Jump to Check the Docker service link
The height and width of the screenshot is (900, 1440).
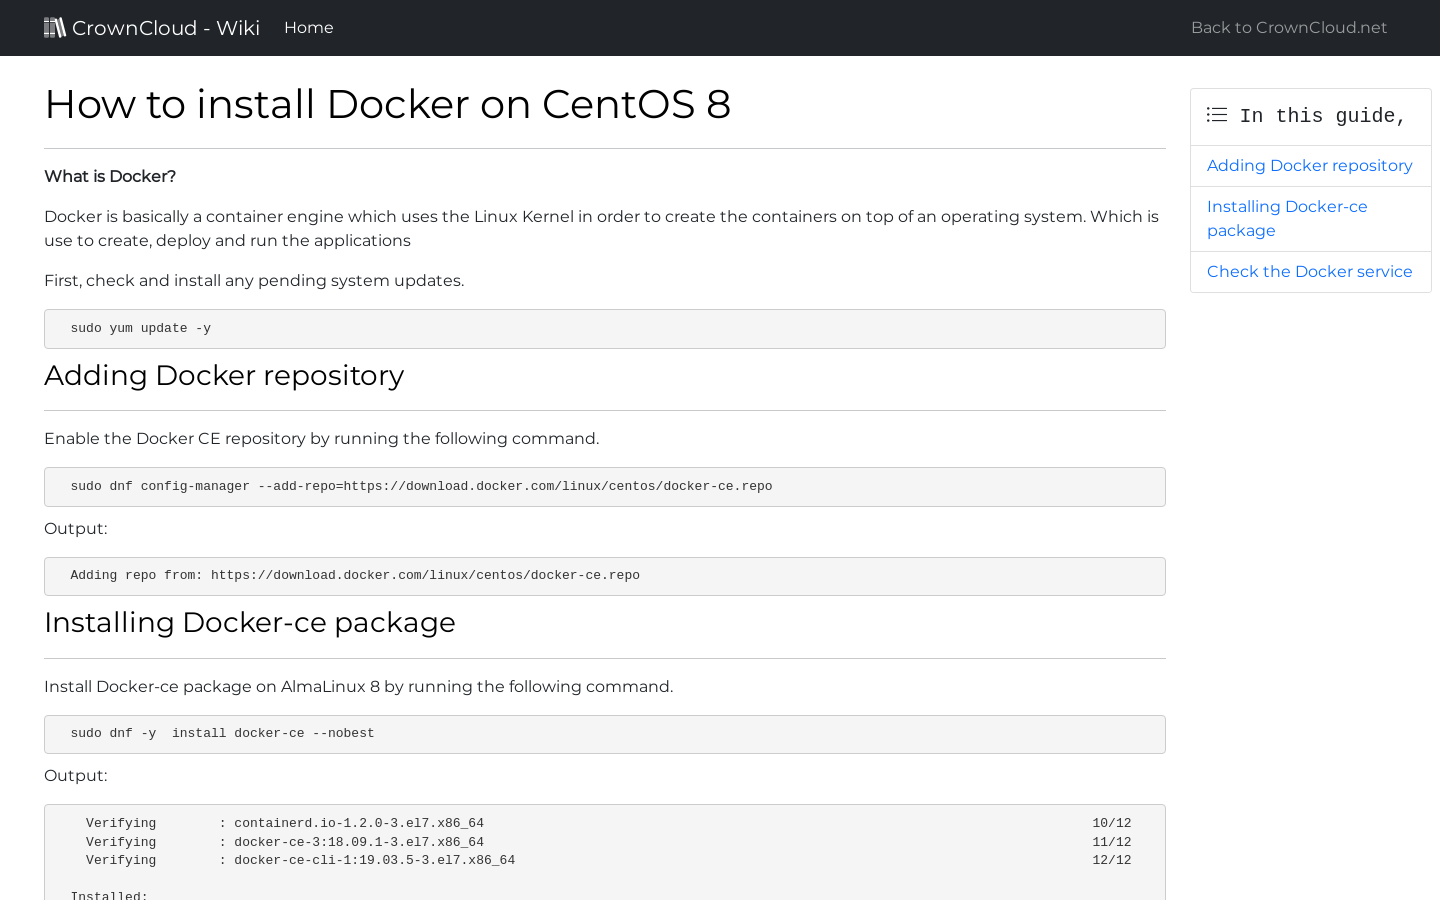tap(1309, 272)
